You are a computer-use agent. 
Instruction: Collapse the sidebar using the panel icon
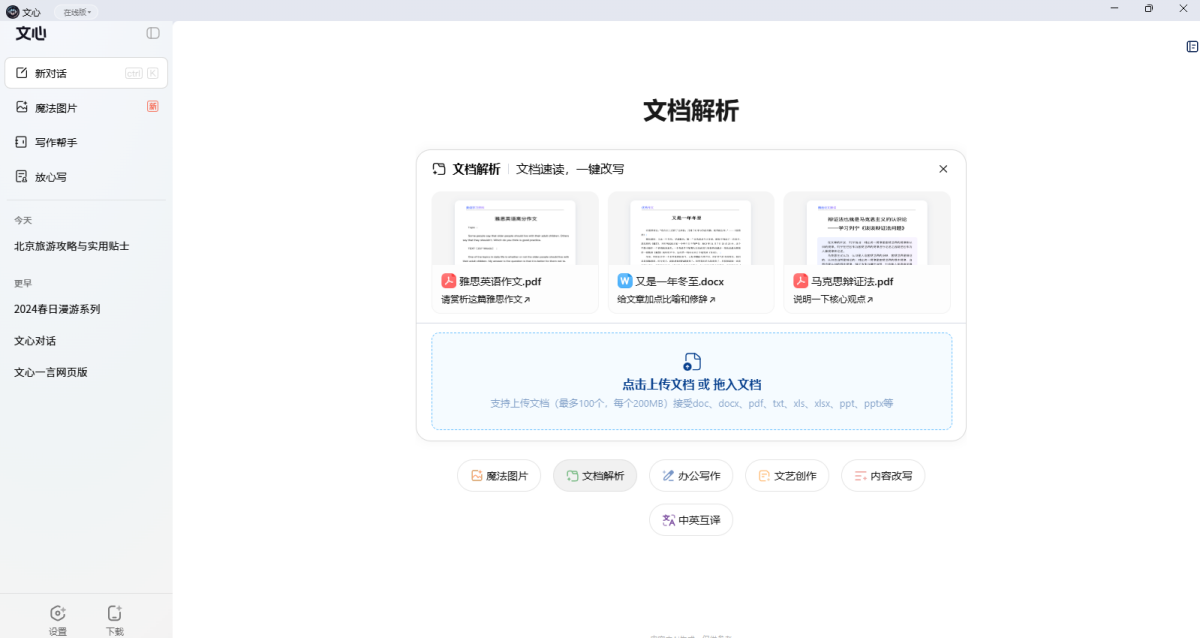pyautogui.click(x=152, y=33)
